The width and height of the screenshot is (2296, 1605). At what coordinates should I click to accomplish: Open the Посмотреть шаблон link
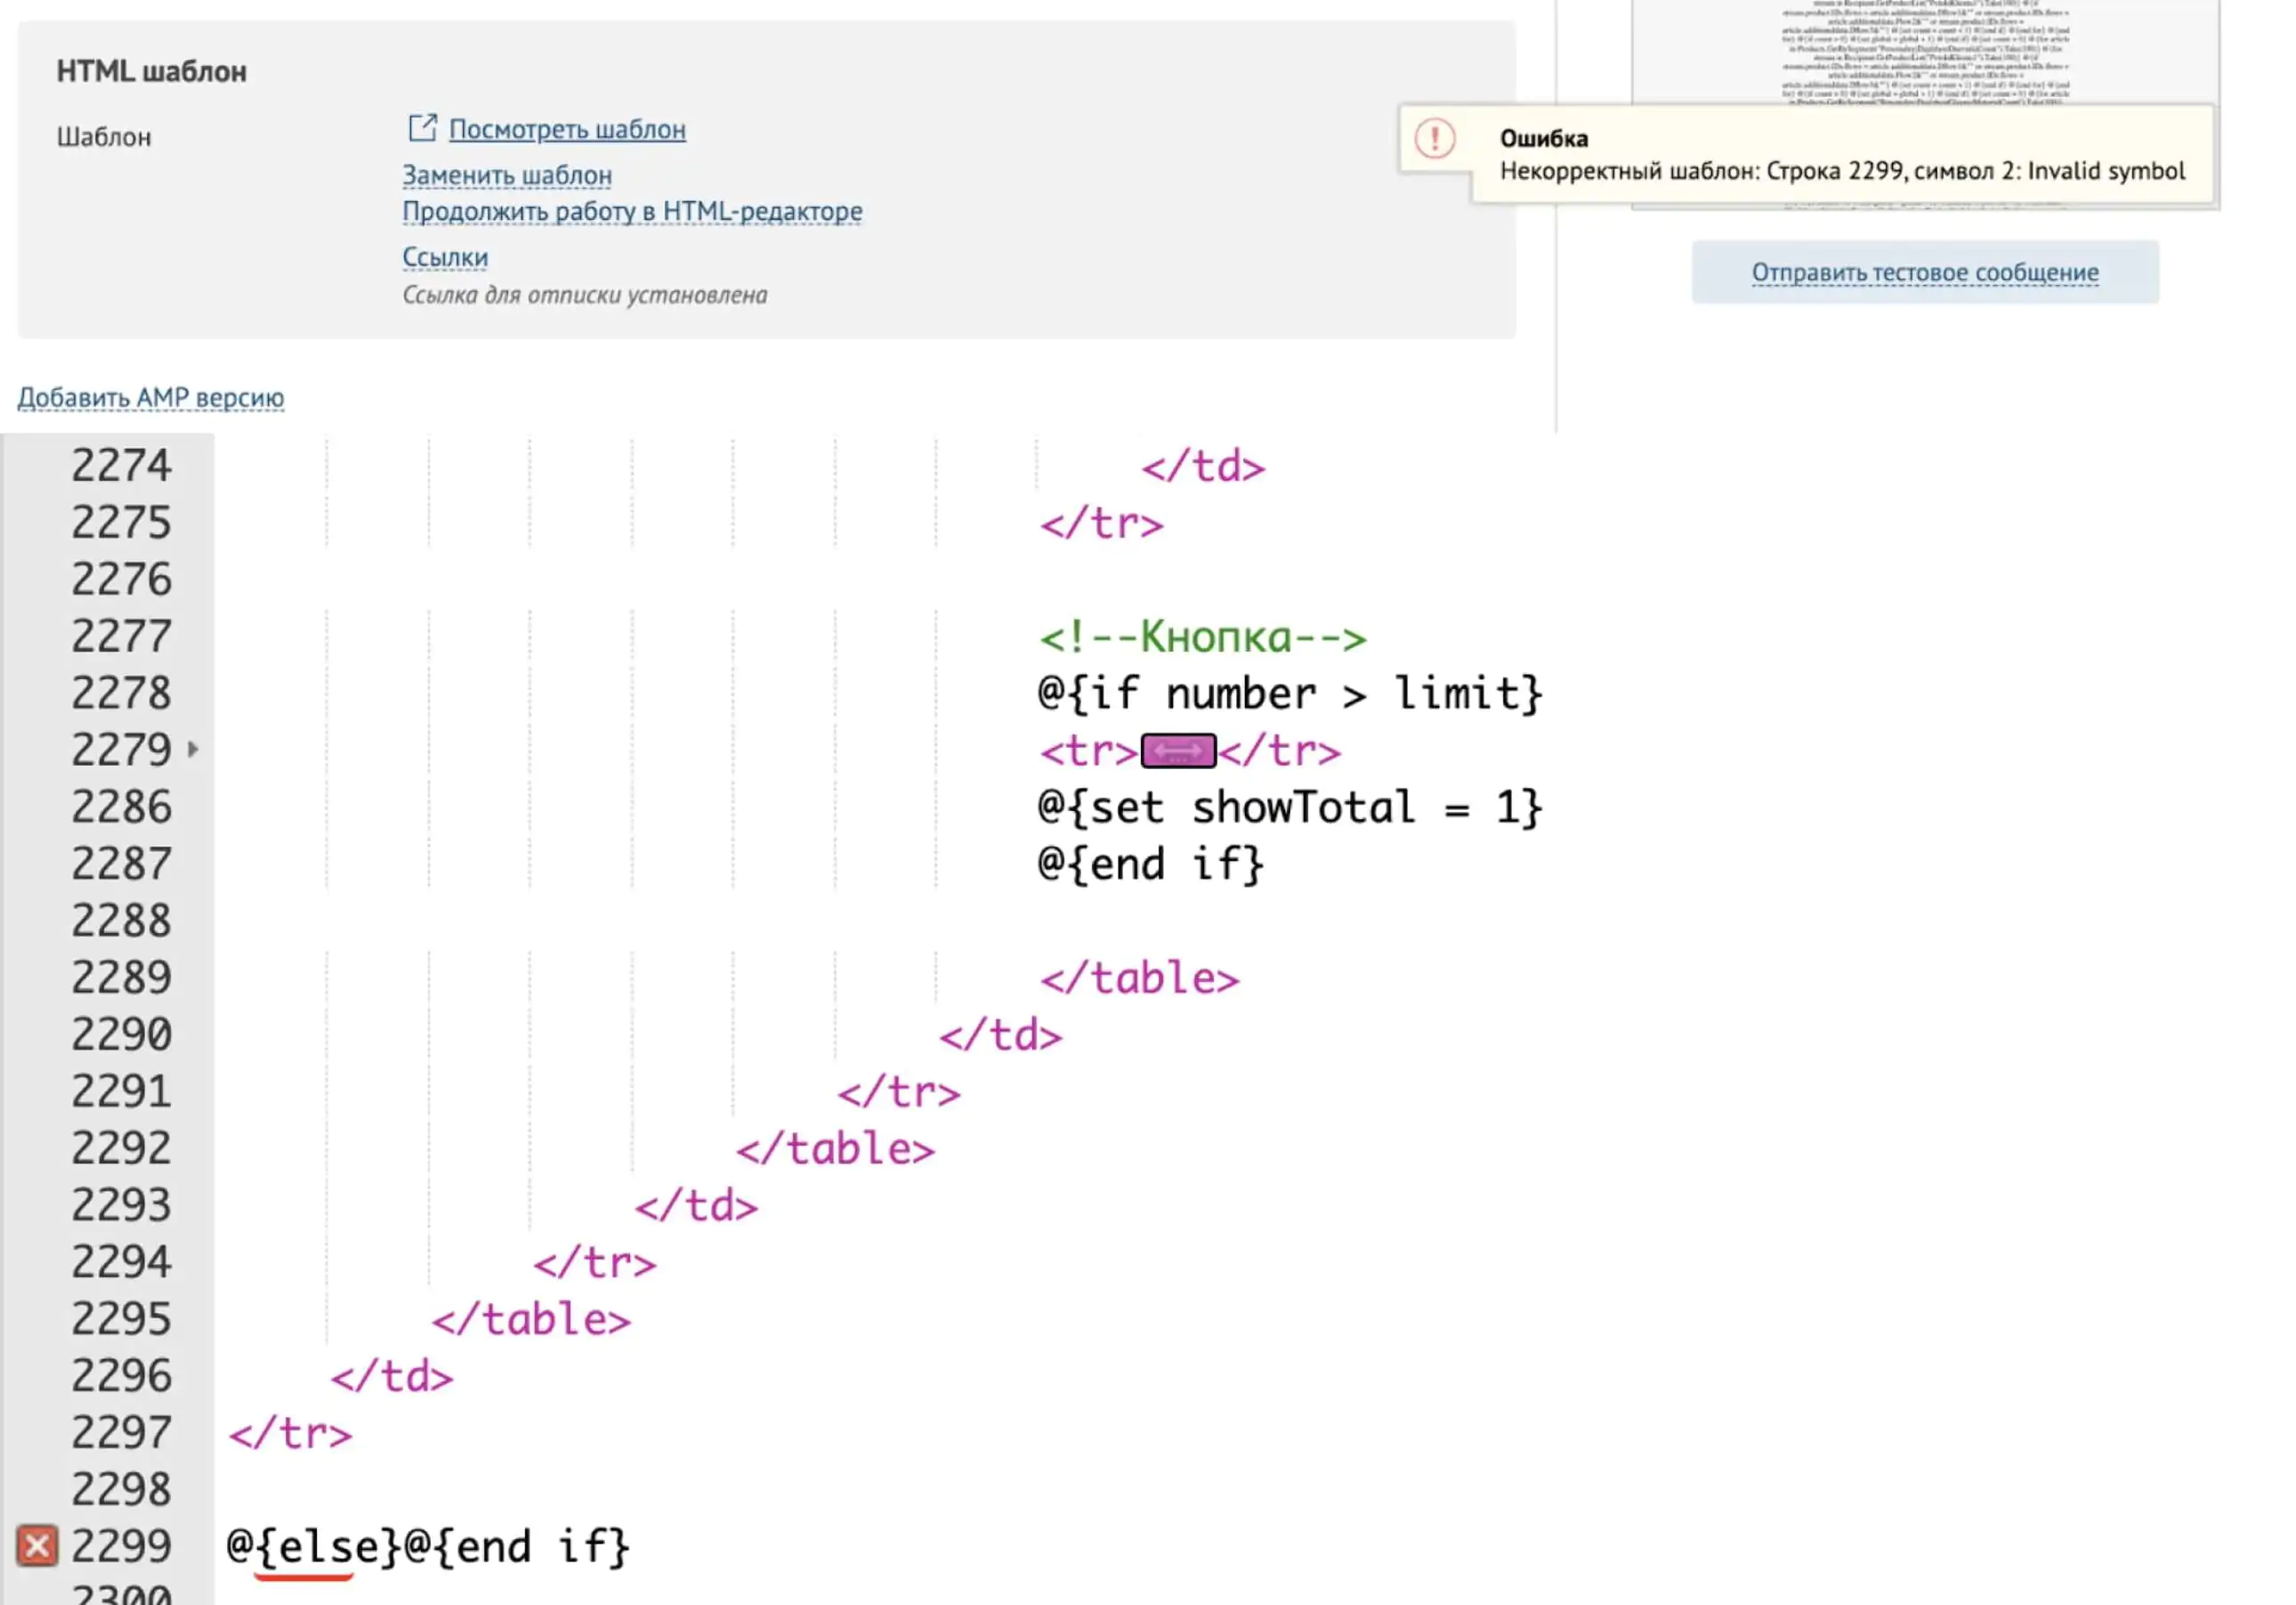pos(567,130)
